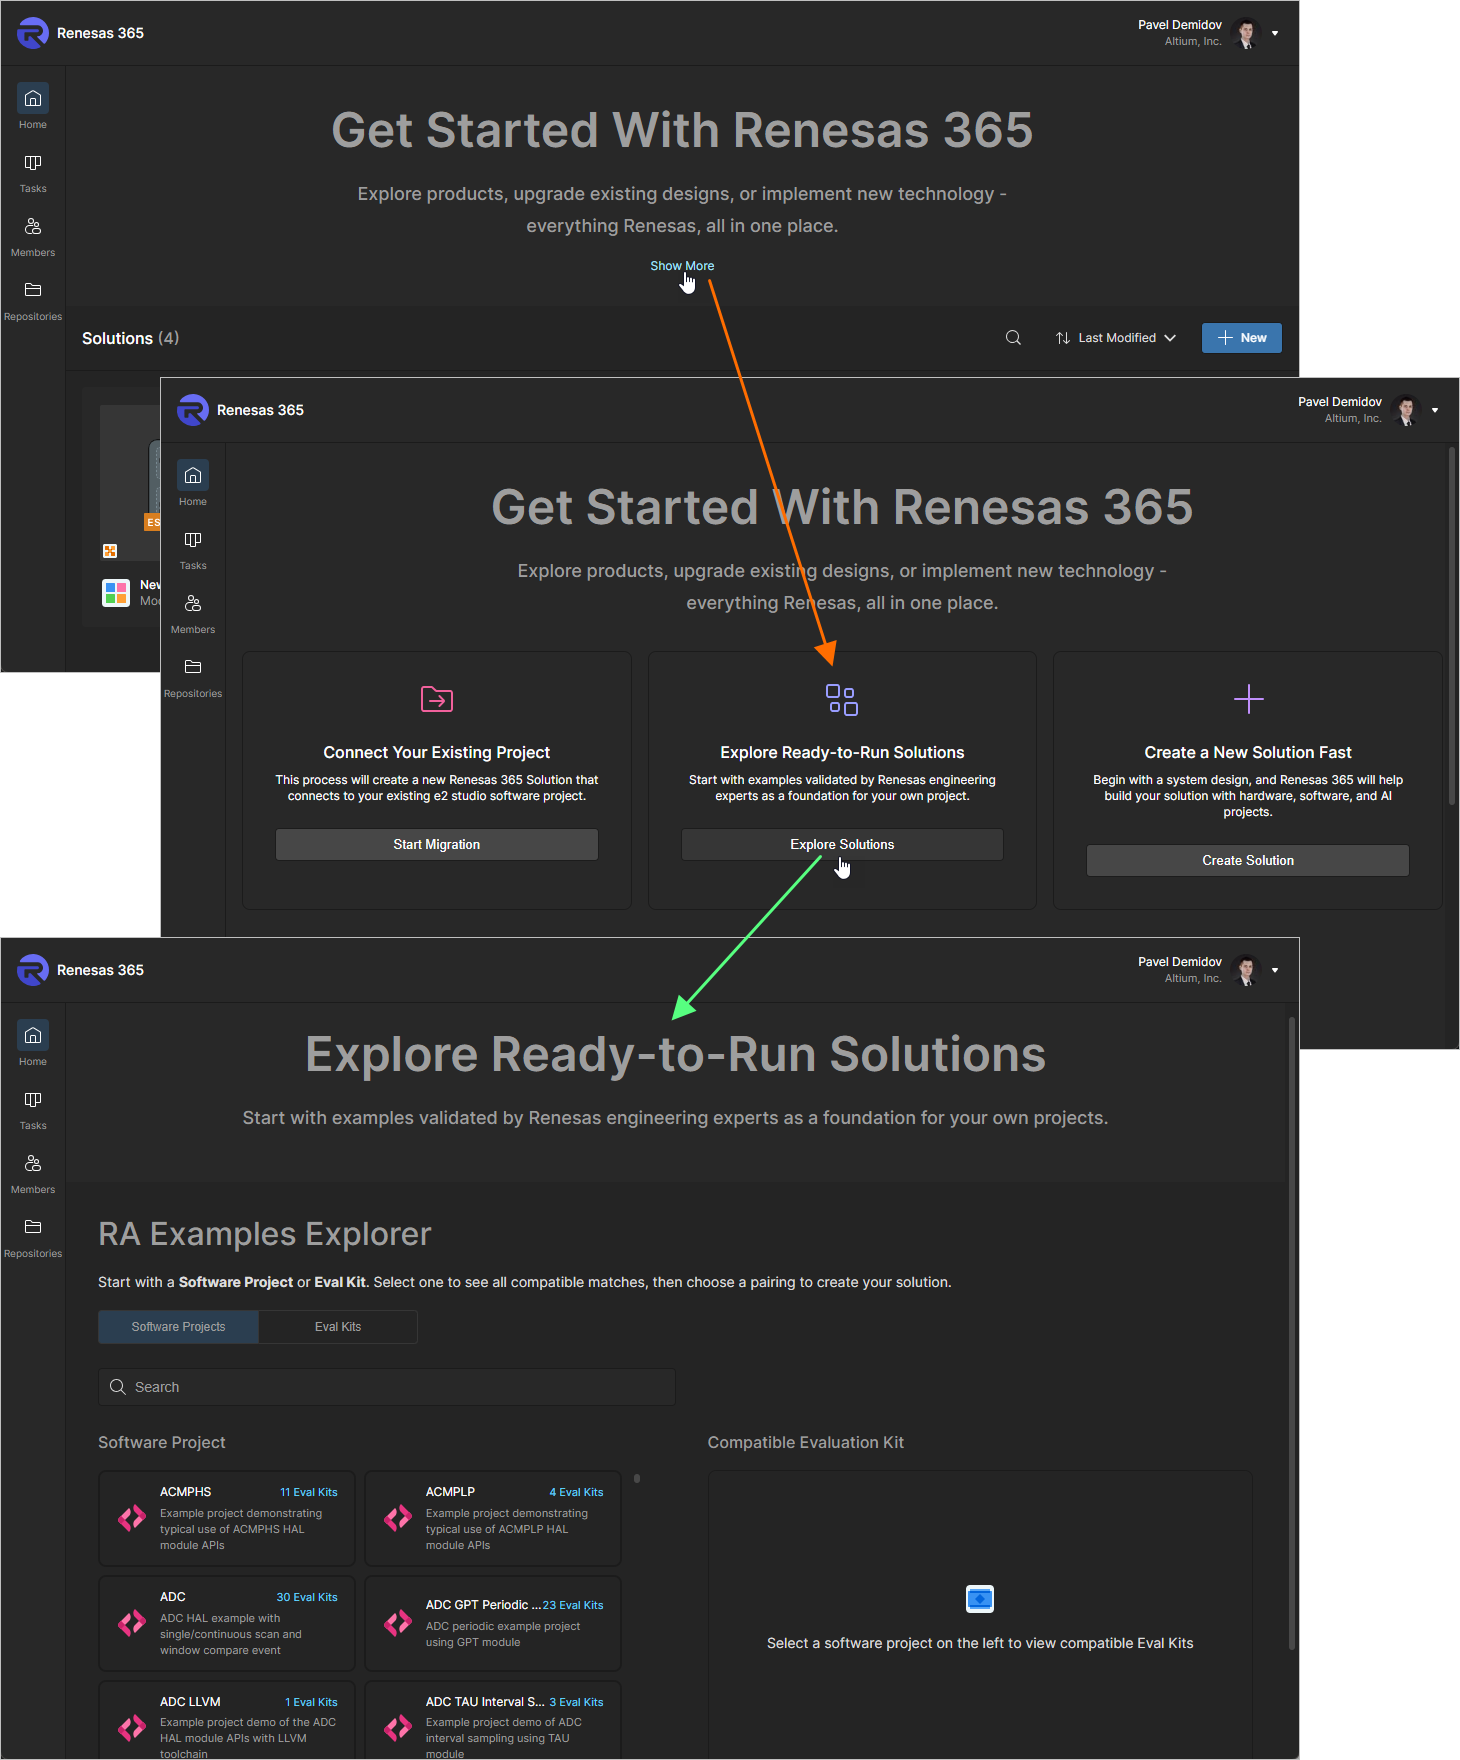Open the Last Modified sort dropdown
Screen dimensions: 1460x1760
pyautogui.click(x=1116, y=338)
